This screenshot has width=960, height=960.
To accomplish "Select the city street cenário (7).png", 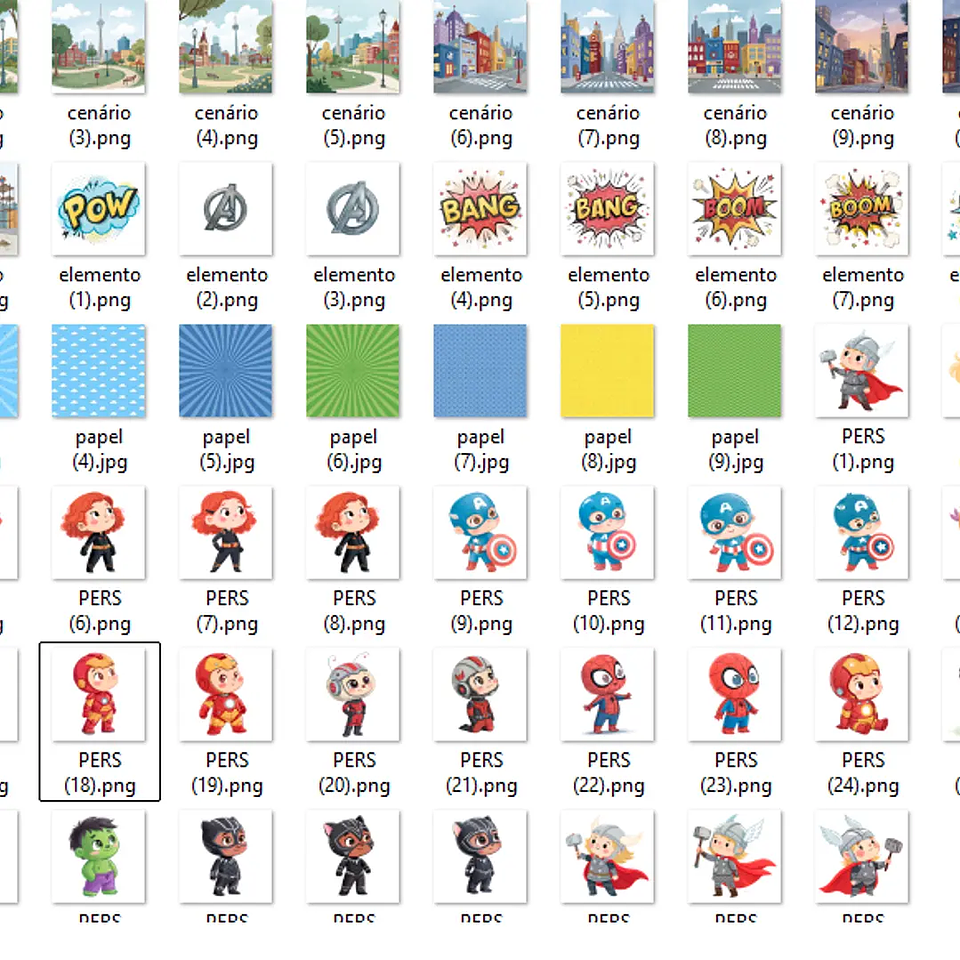I will pyautogui.click(x=608, y=47).
